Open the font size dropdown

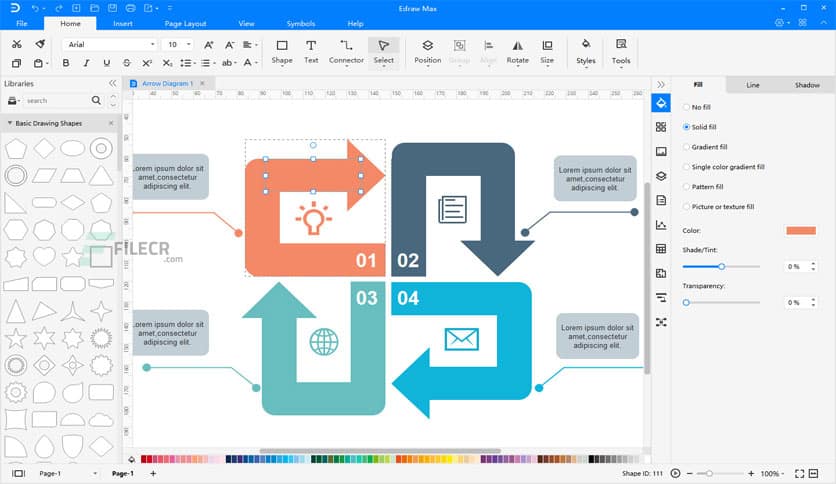[x=189, y=44]
